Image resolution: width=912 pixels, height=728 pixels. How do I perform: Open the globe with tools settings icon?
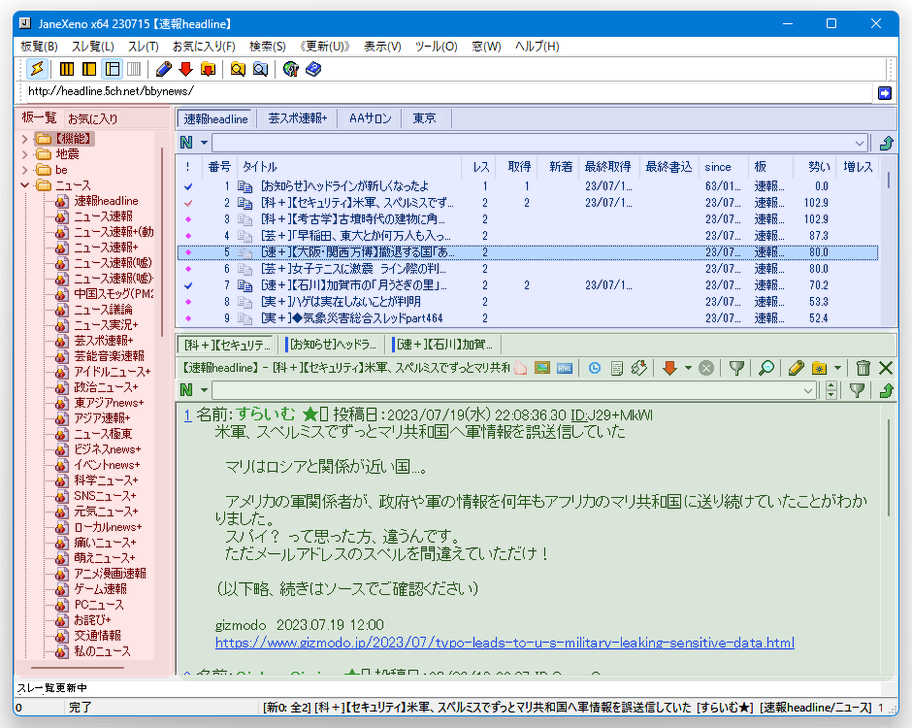pos(291,69)
